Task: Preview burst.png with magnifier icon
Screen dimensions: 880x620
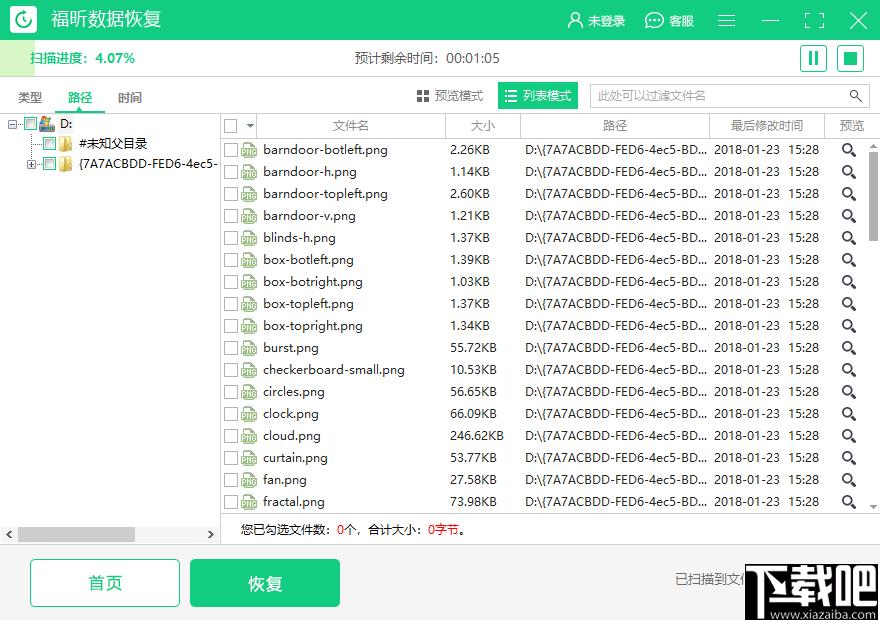Action: click(849, 348)
